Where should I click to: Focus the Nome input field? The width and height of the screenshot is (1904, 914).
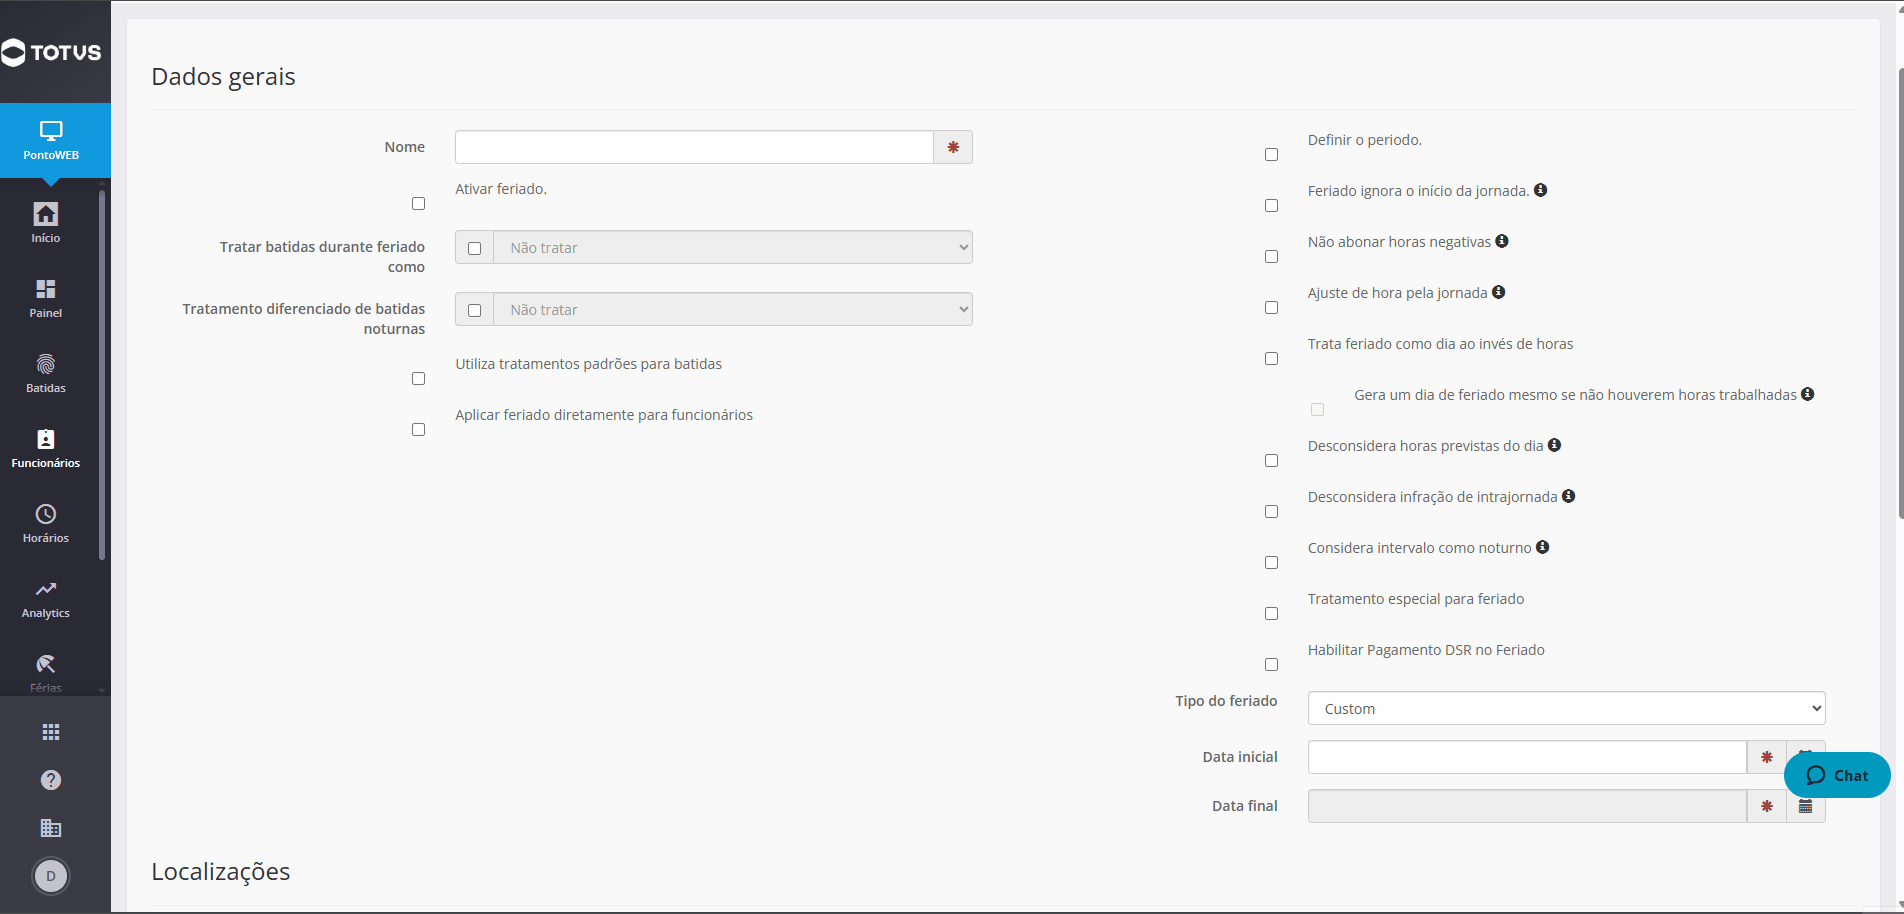pos(694,147)
